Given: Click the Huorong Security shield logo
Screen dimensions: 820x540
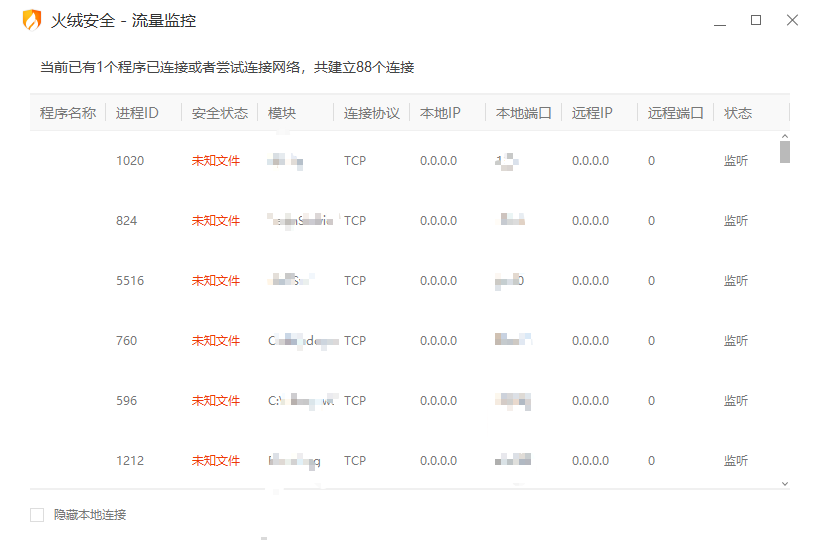Looking at the screenshot, I should [x=32, y=20].
